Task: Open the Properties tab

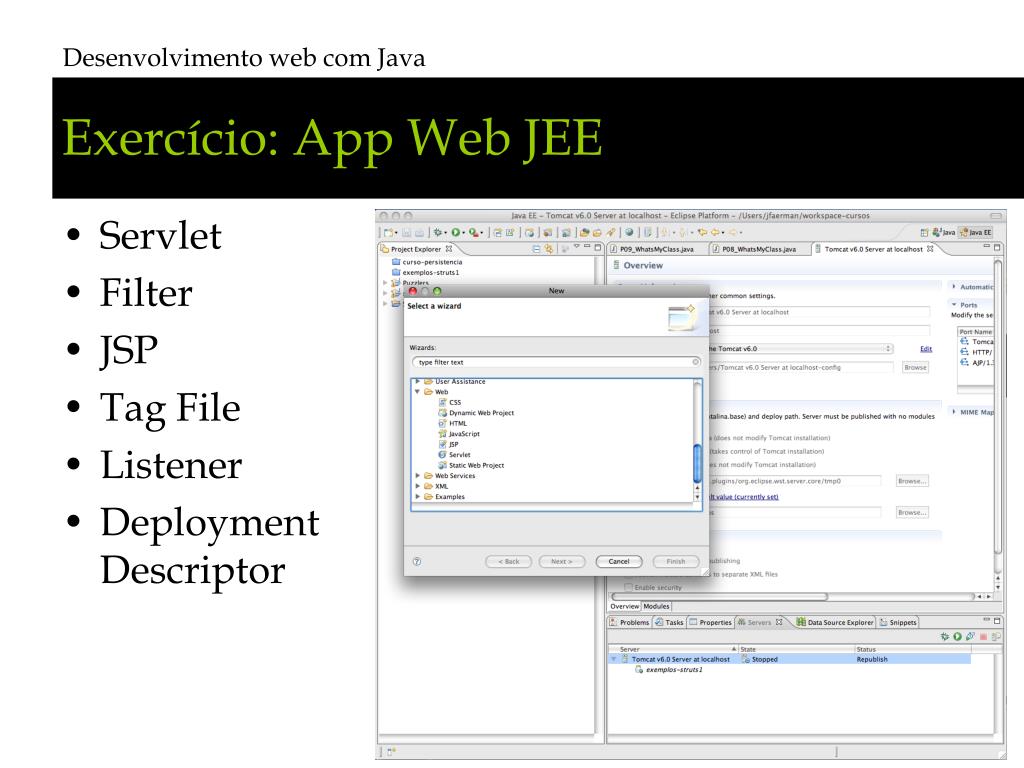Action: [711, 622]
